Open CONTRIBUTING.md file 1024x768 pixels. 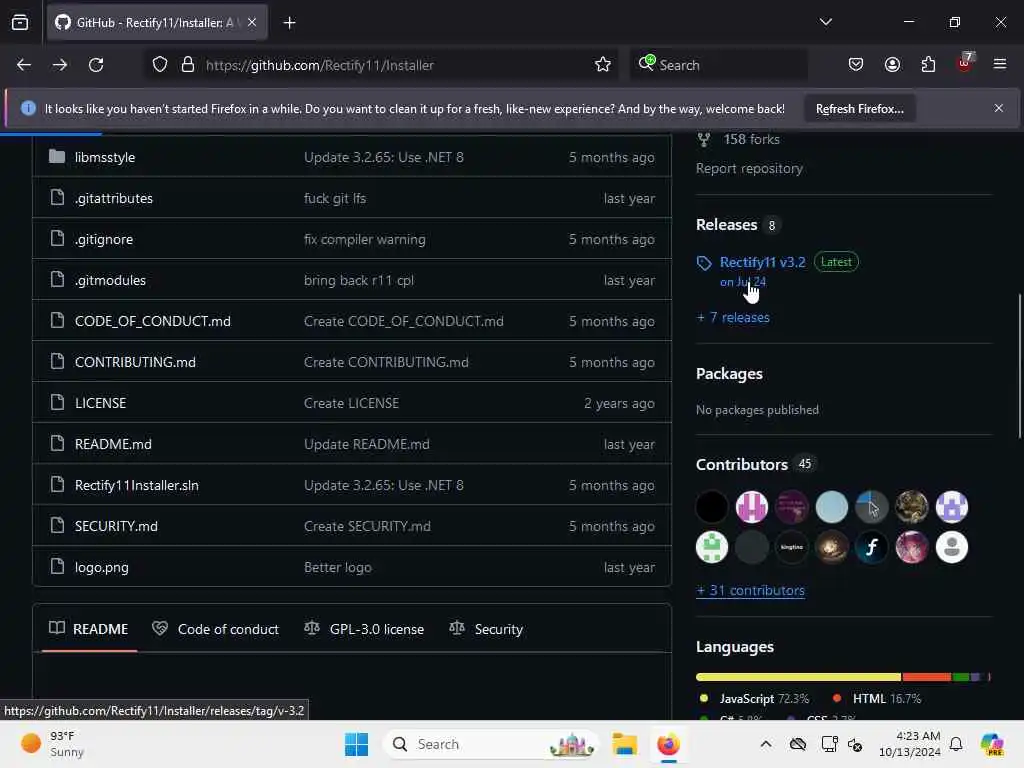[x=135, y=362]
